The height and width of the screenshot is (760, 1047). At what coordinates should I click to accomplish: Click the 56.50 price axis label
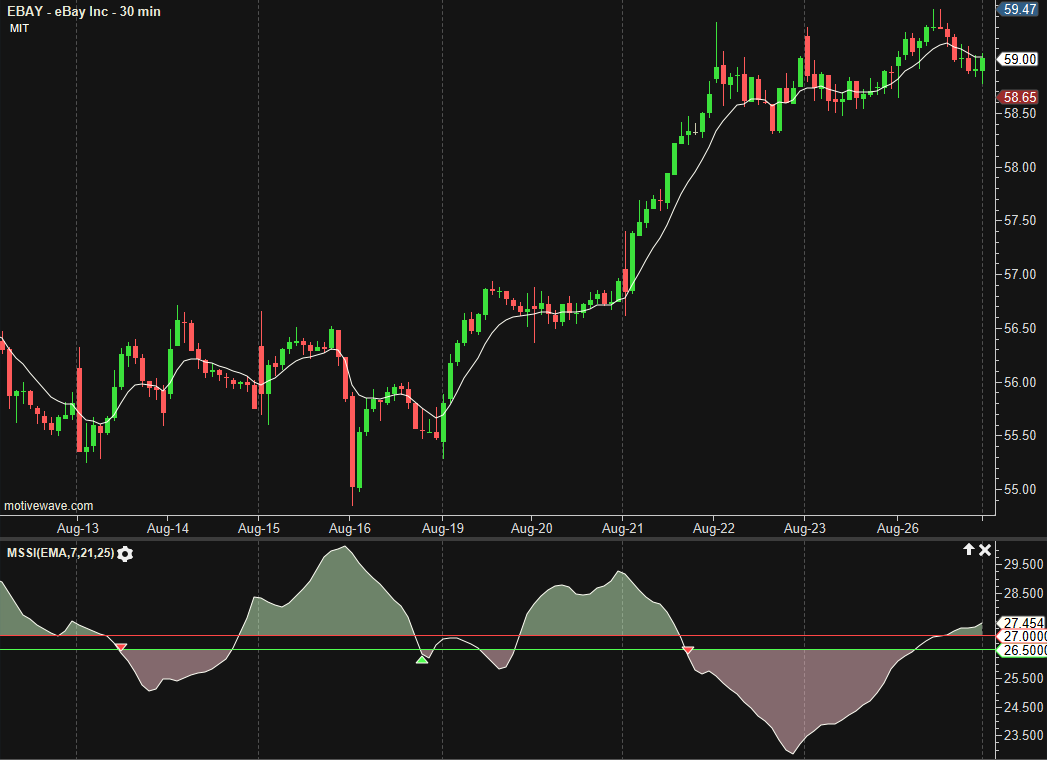(1020, 329)
